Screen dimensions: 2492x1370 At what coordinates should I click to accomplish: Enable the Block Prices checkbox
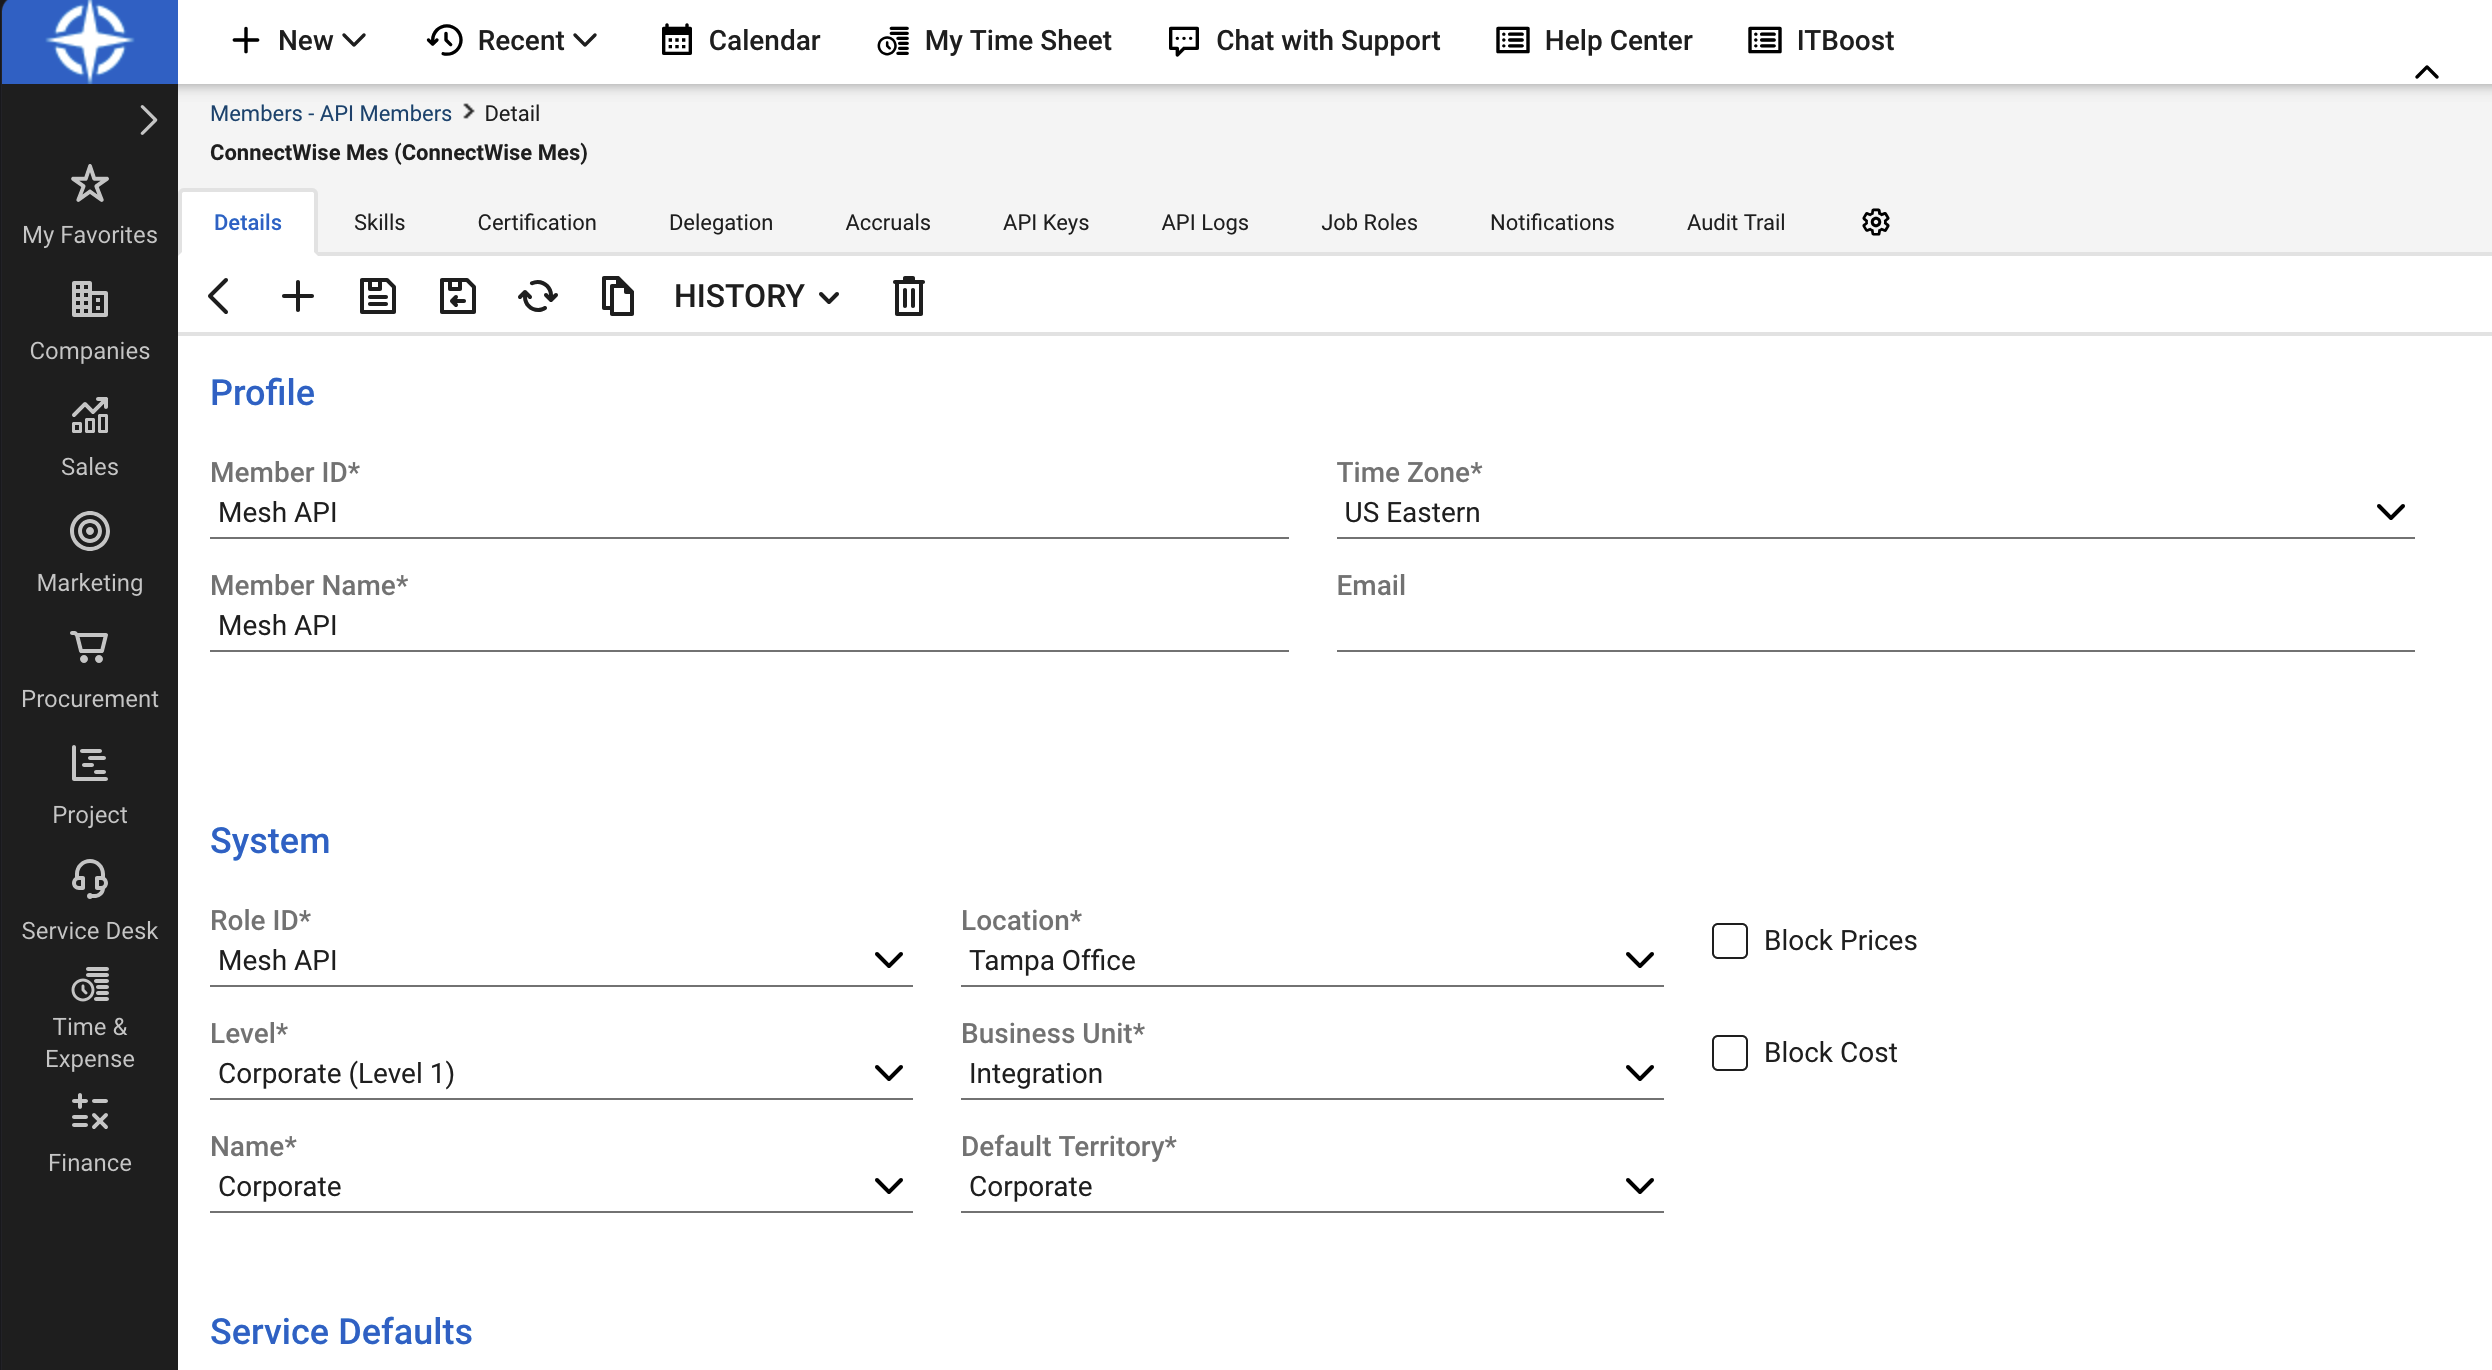[1730, 941]
